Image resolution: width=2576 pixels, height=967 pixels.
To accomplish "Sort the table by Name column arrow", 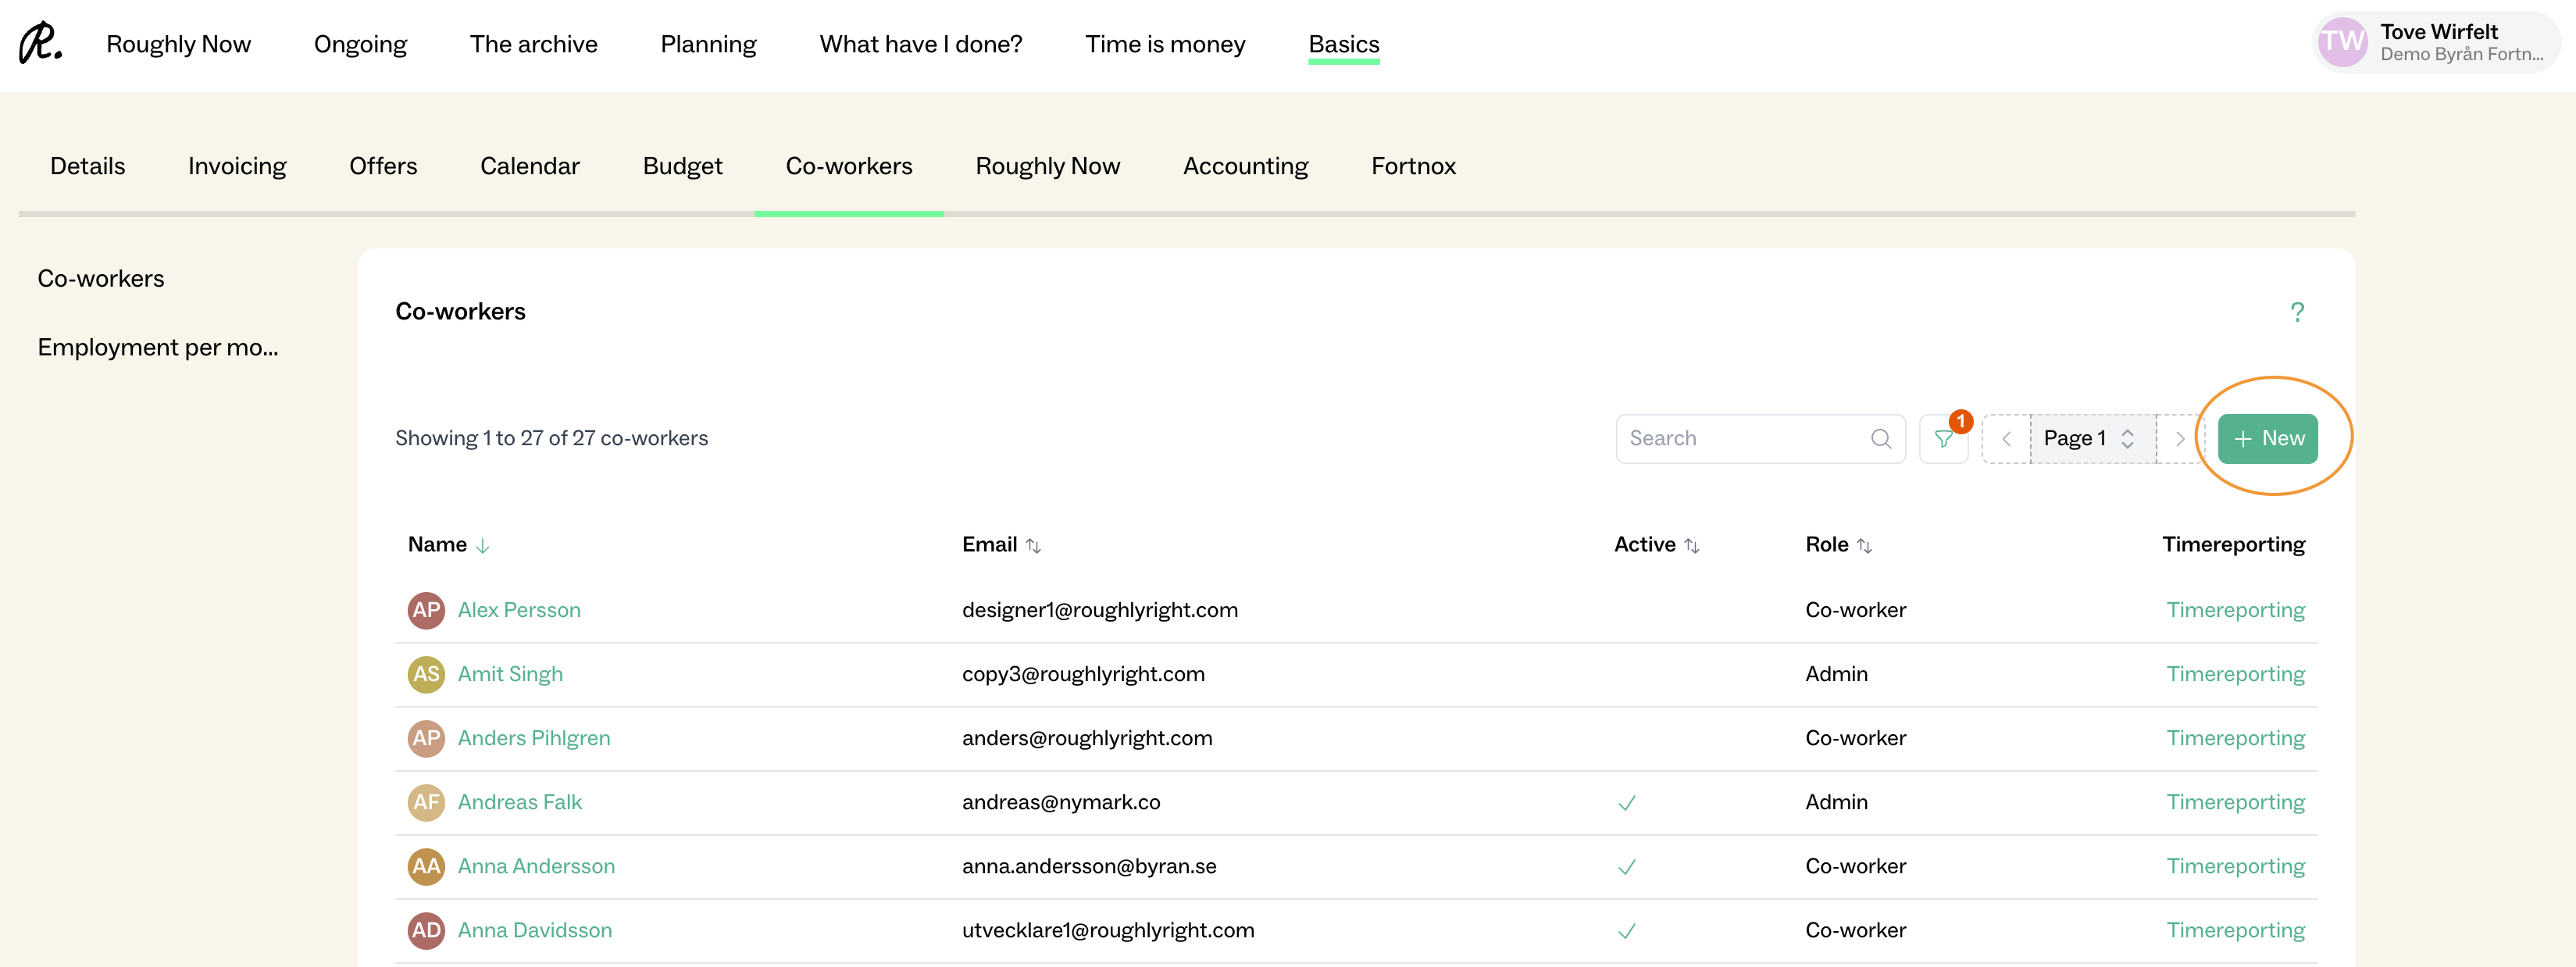I will pyautogui.click(x=483, y=546).
